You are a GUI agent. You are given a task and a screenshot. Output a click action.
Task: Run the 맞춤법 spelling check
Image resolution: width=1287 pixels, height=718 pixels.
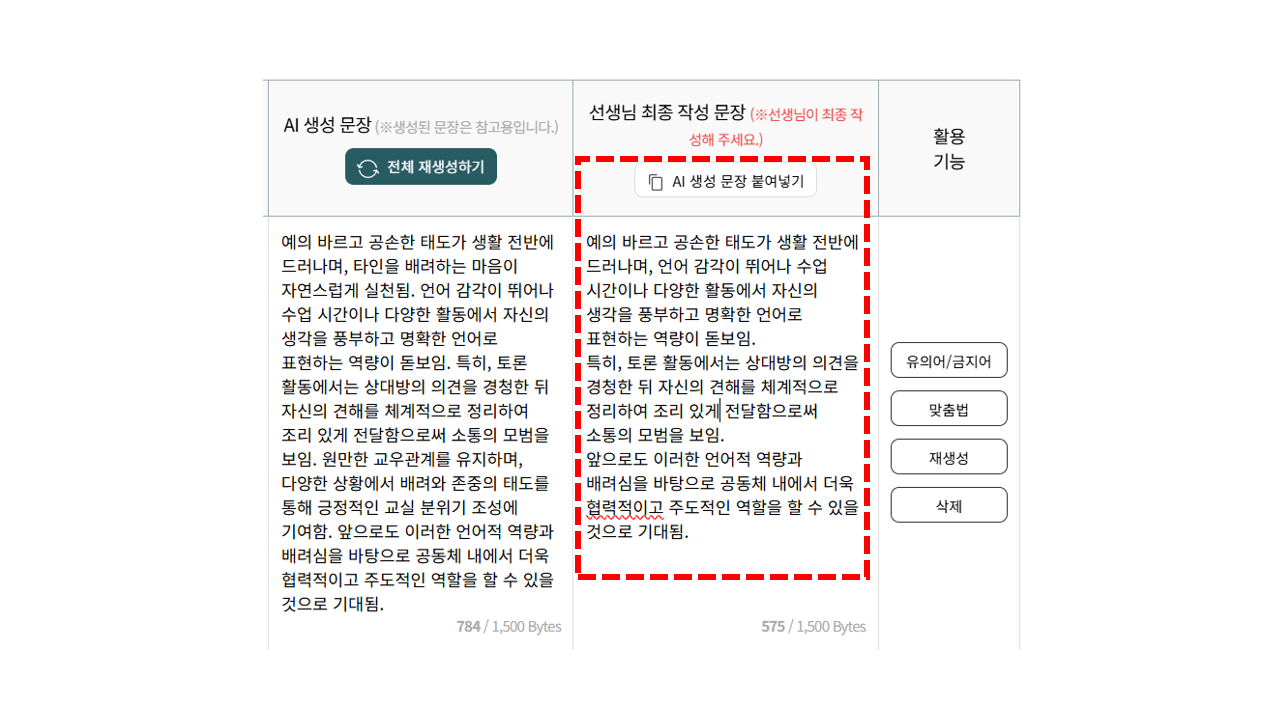point(948,409)
